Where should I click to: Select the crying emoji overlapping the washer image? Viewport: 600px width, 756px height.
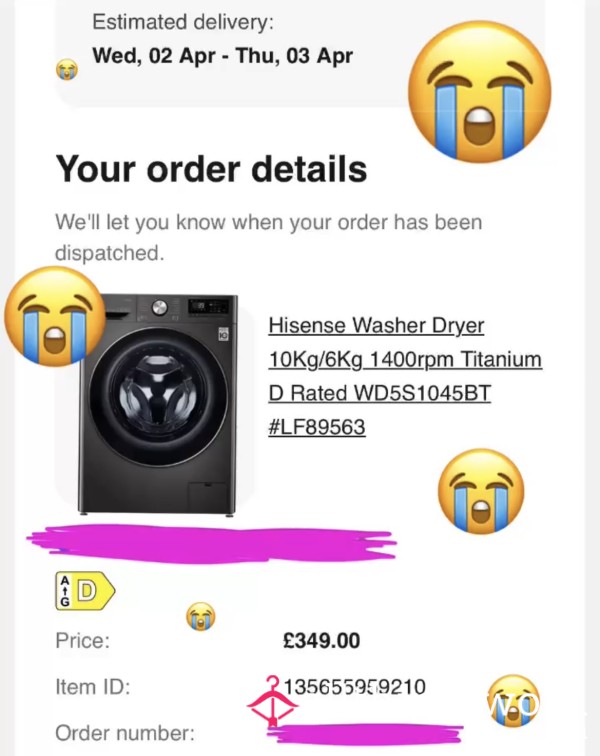(x=55, y=316)
